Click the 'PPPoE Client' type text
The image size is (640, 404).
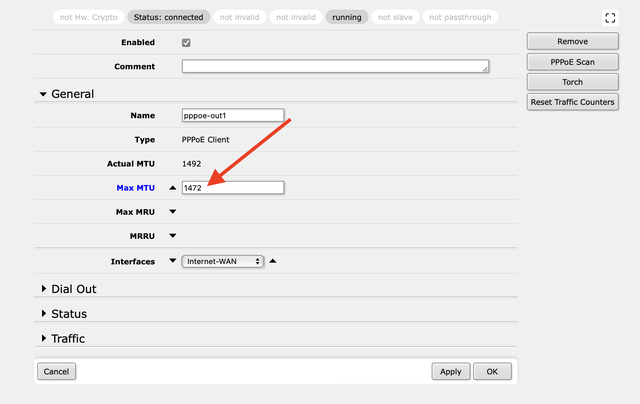(205, 140)
